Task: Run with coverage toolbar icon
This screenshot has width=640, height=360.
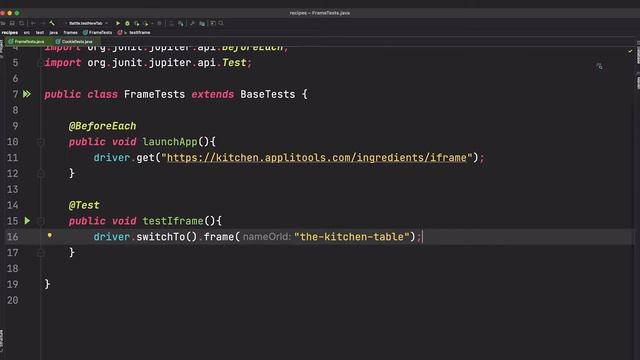Action: (x=137, y=23)
